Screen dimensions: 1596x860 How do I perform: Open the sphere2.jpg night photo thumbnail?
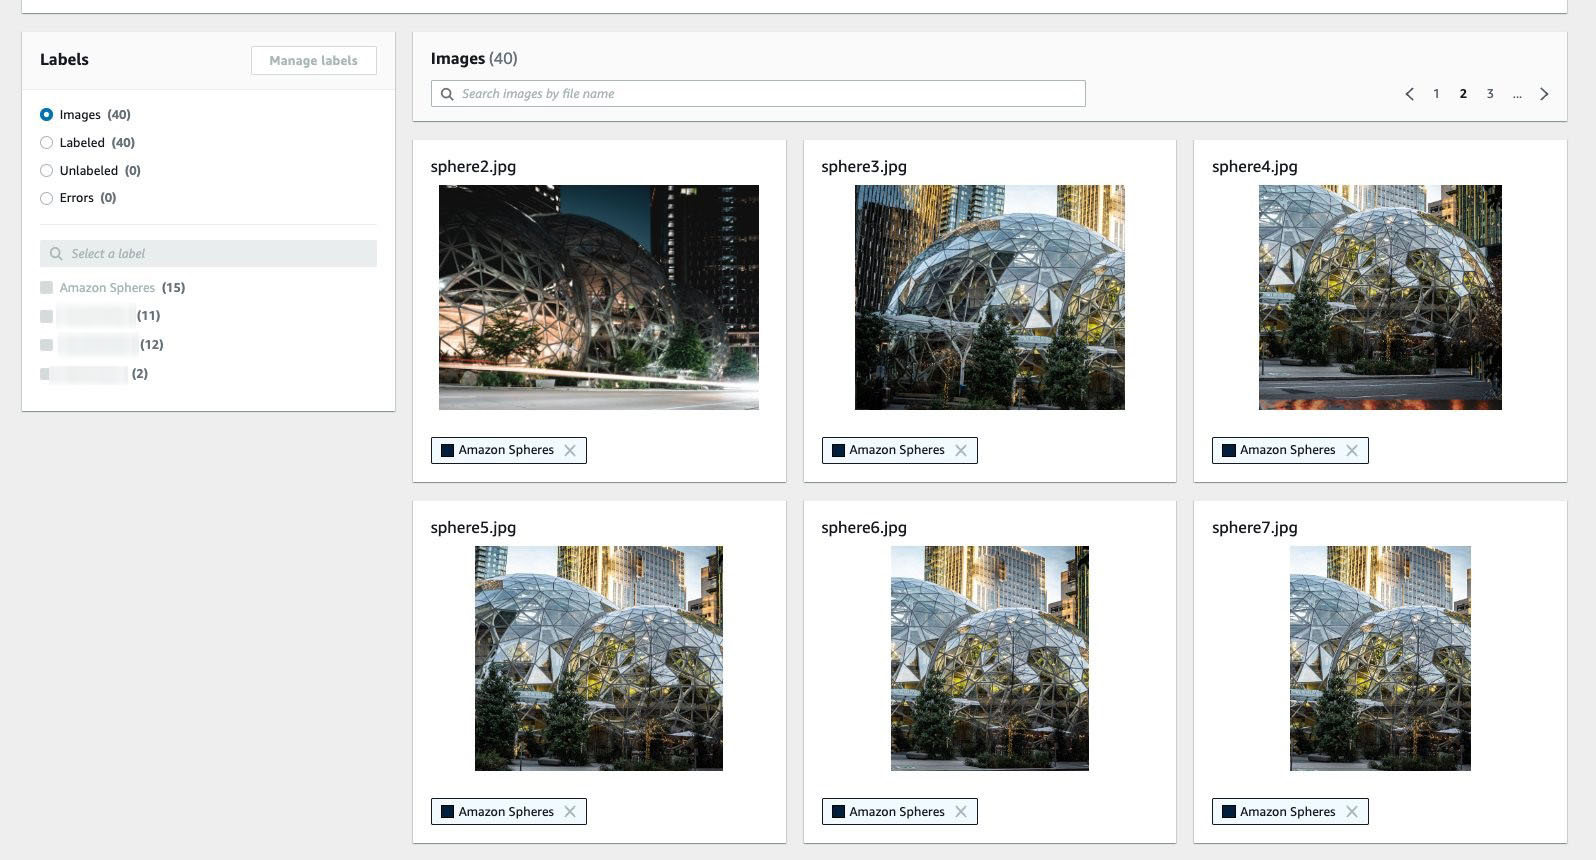(599, 297)
